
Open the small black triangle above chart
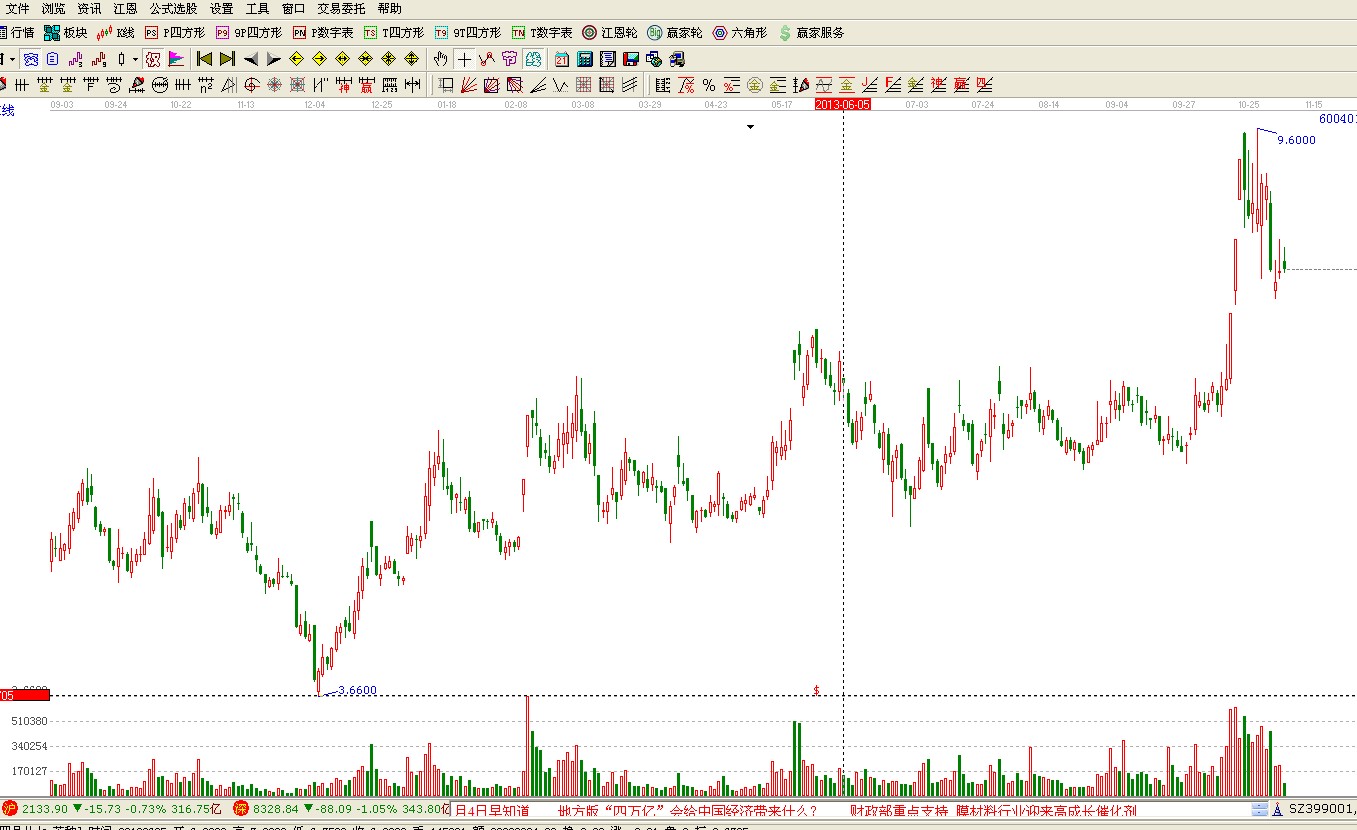click(750, 127)
